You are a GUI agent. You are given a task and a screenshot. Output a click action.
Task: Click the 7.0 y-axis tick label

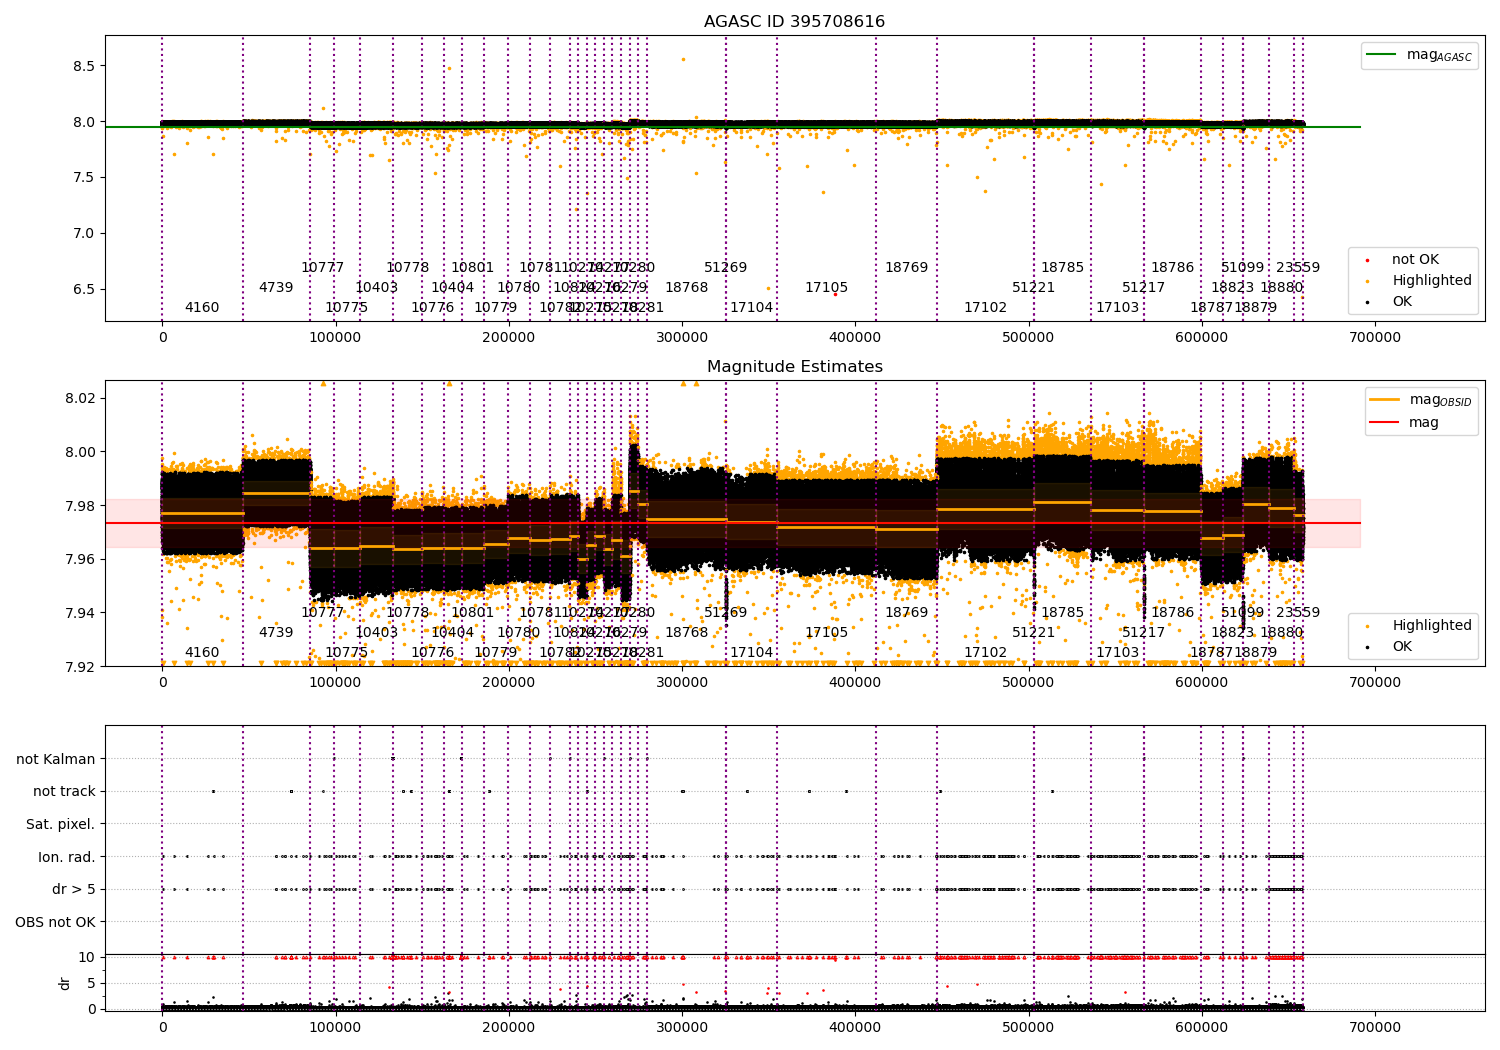83,234
